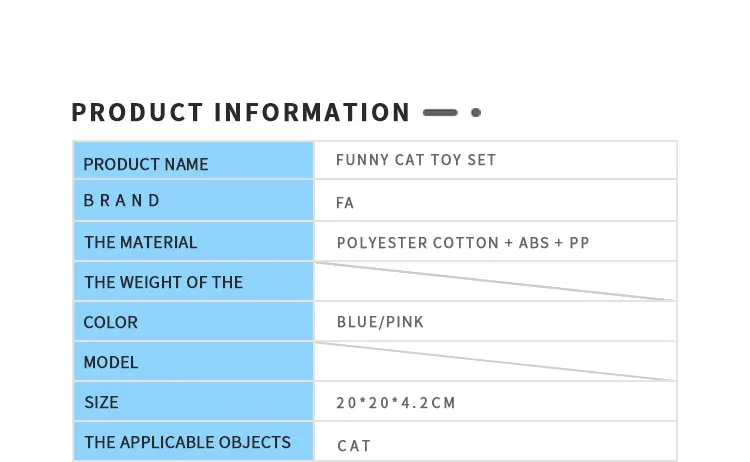Click the THE MATERIAL label cell

(193, 242)
